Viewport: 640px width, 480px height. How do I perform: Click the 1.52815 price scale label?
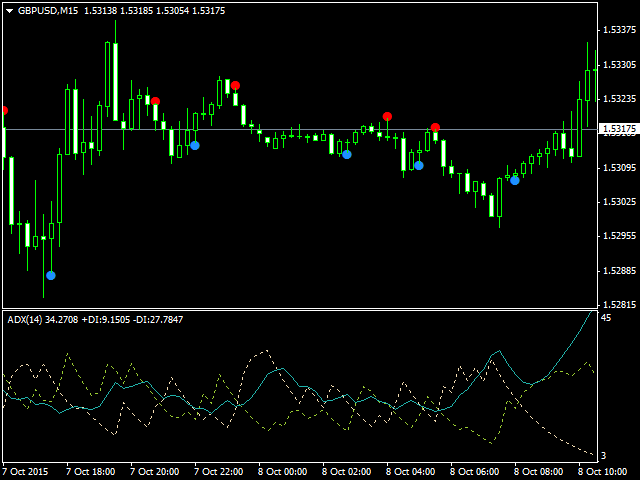[619, 305]
